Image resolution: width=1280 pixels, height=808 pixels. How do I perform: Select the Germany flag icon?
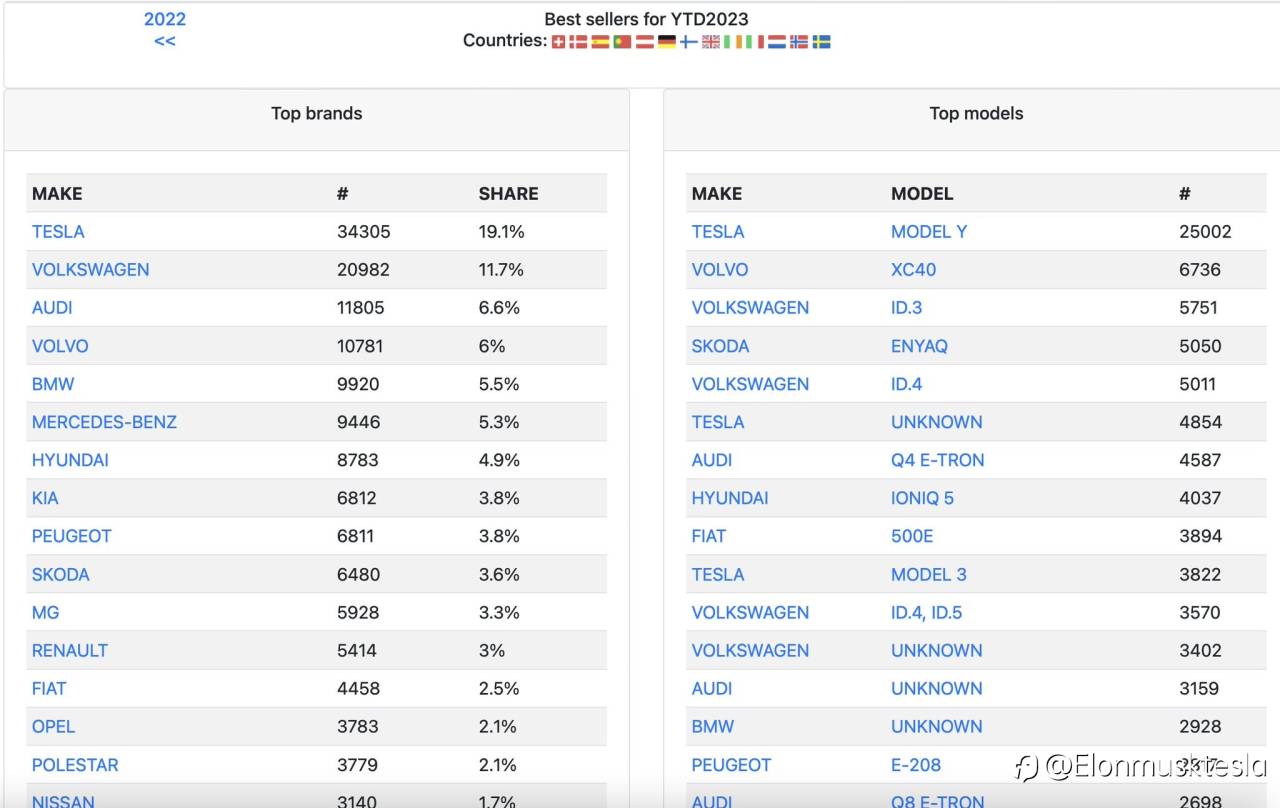667,42
